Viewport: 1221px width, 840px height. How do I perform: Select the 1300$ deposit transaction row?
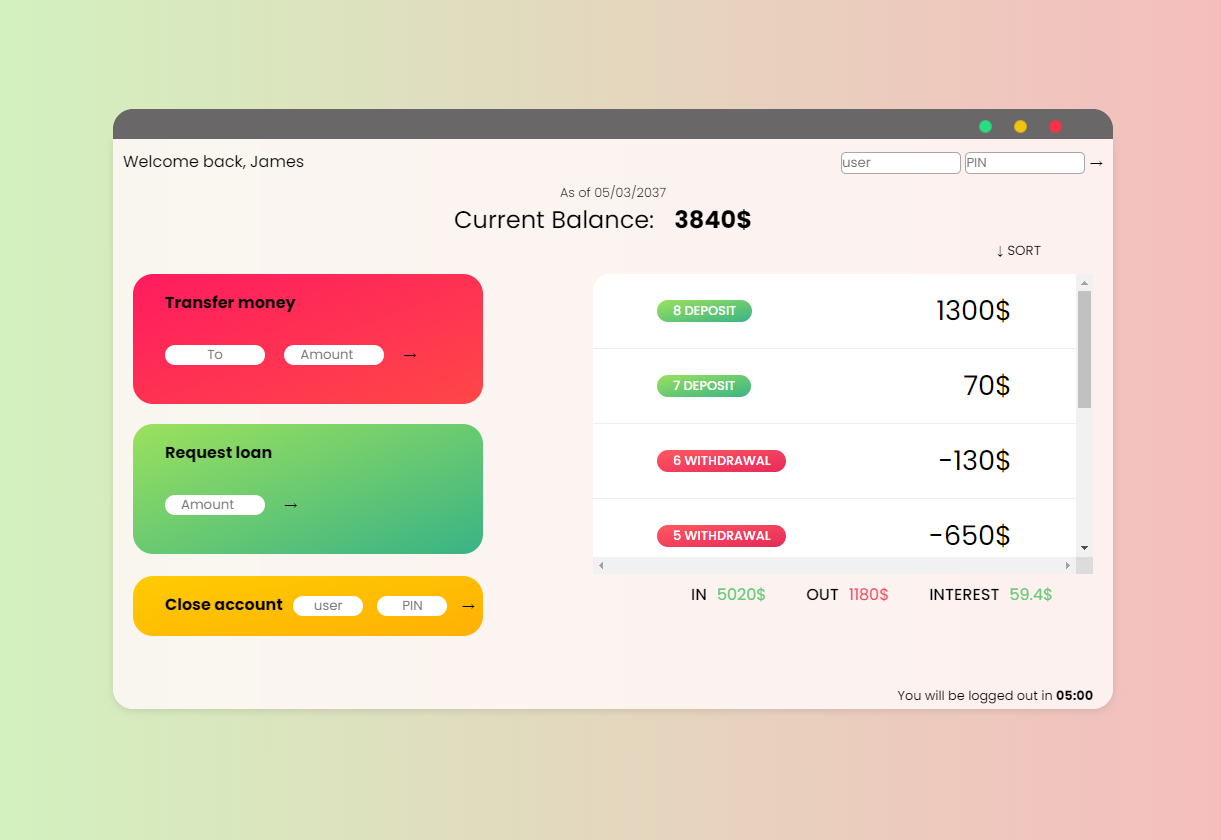point(835,311)
